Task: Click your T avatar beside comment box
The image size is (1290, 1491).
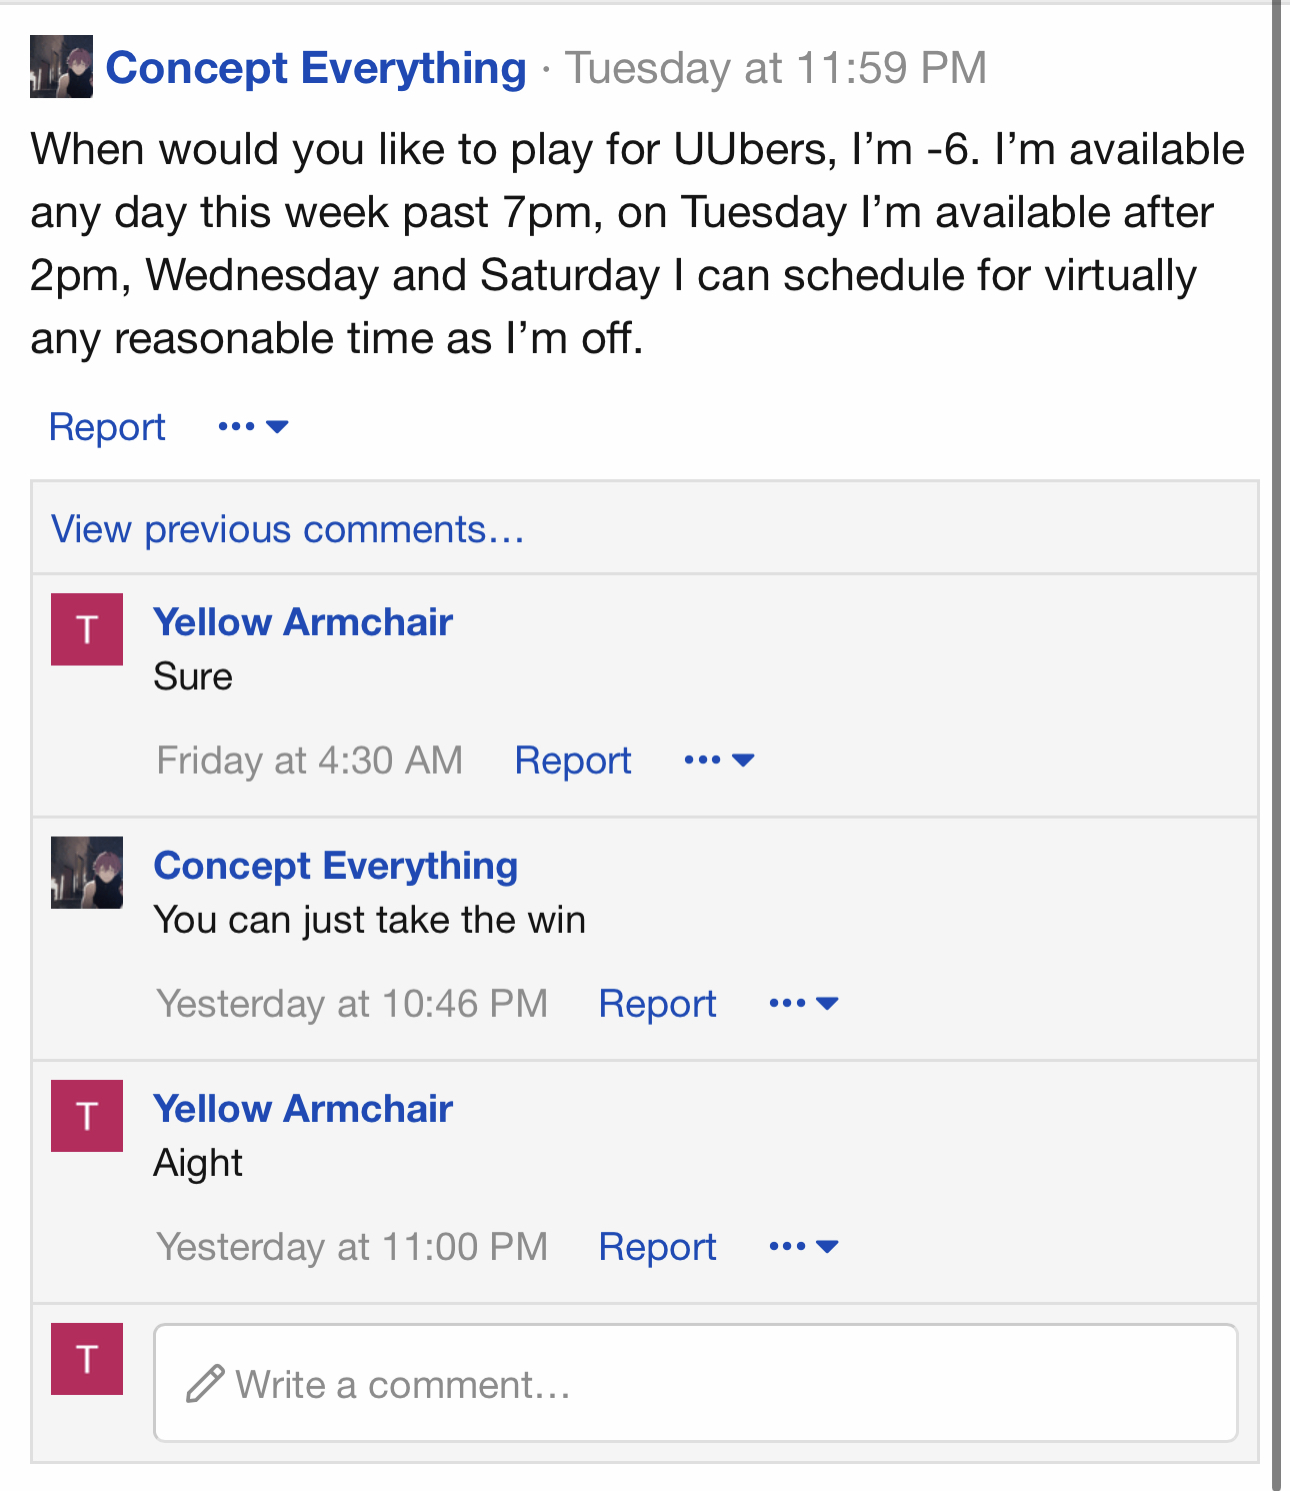Action: 87,1359
